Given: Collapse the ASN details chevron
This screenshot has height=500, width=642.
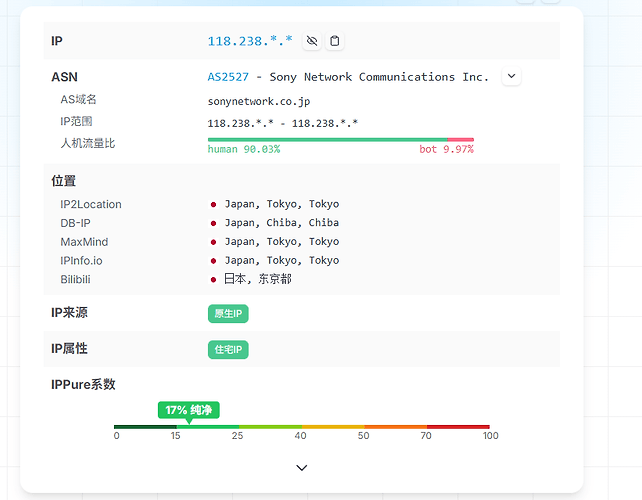Looking at the screenshot, I should point(511,76).
